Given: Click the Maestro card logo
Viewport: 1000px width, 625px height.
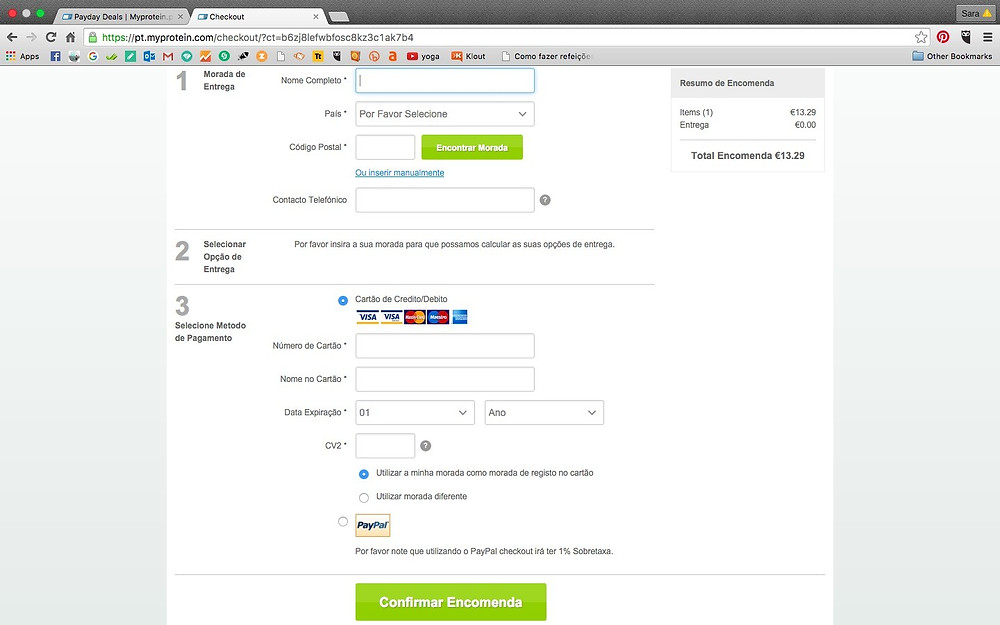Looking at the screenshot, I should [x=438, y=317].
